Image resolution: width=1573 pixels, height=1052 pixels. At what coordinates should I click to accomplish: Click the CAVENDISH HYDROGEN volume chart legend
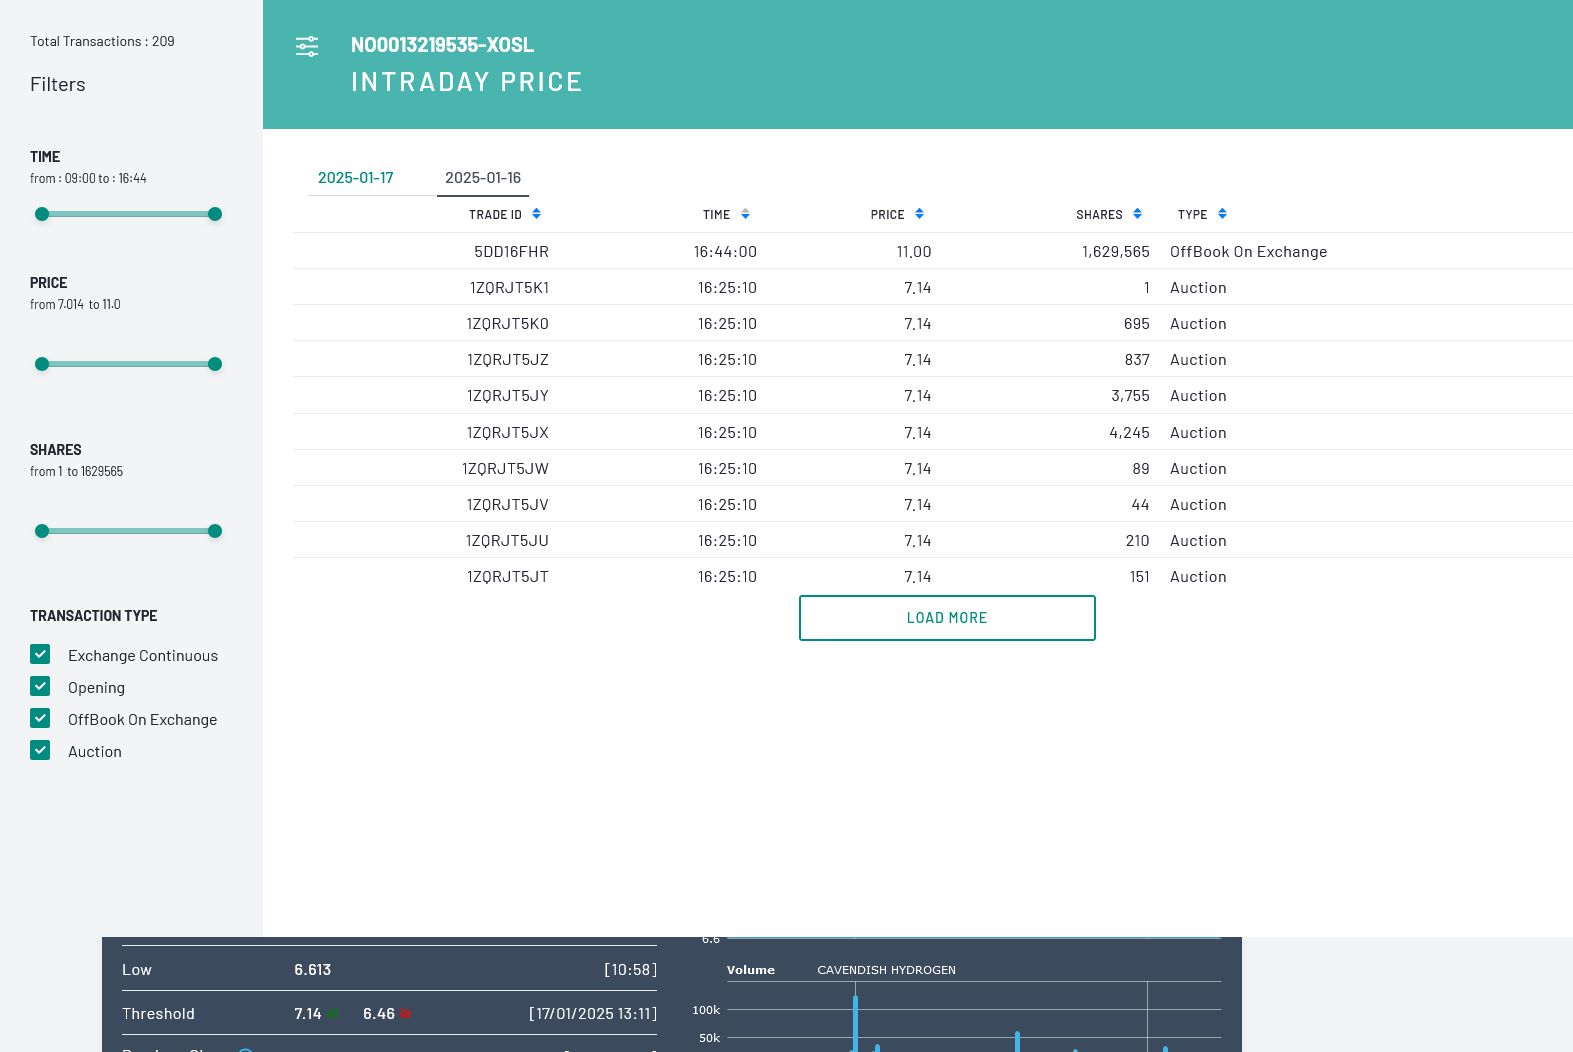pos(886,970)
